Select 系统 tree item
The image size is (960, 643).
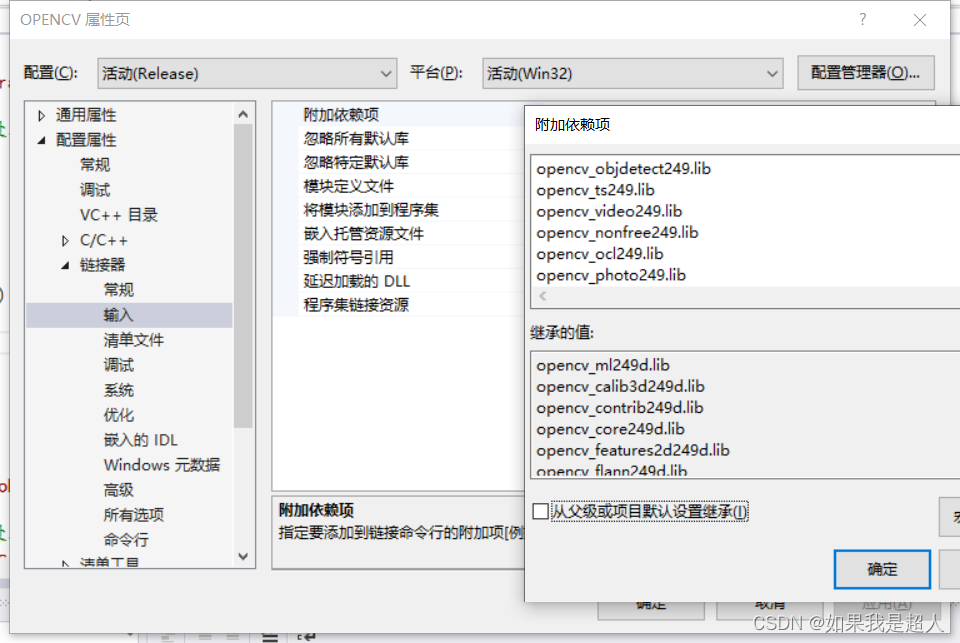click(119, 390)
